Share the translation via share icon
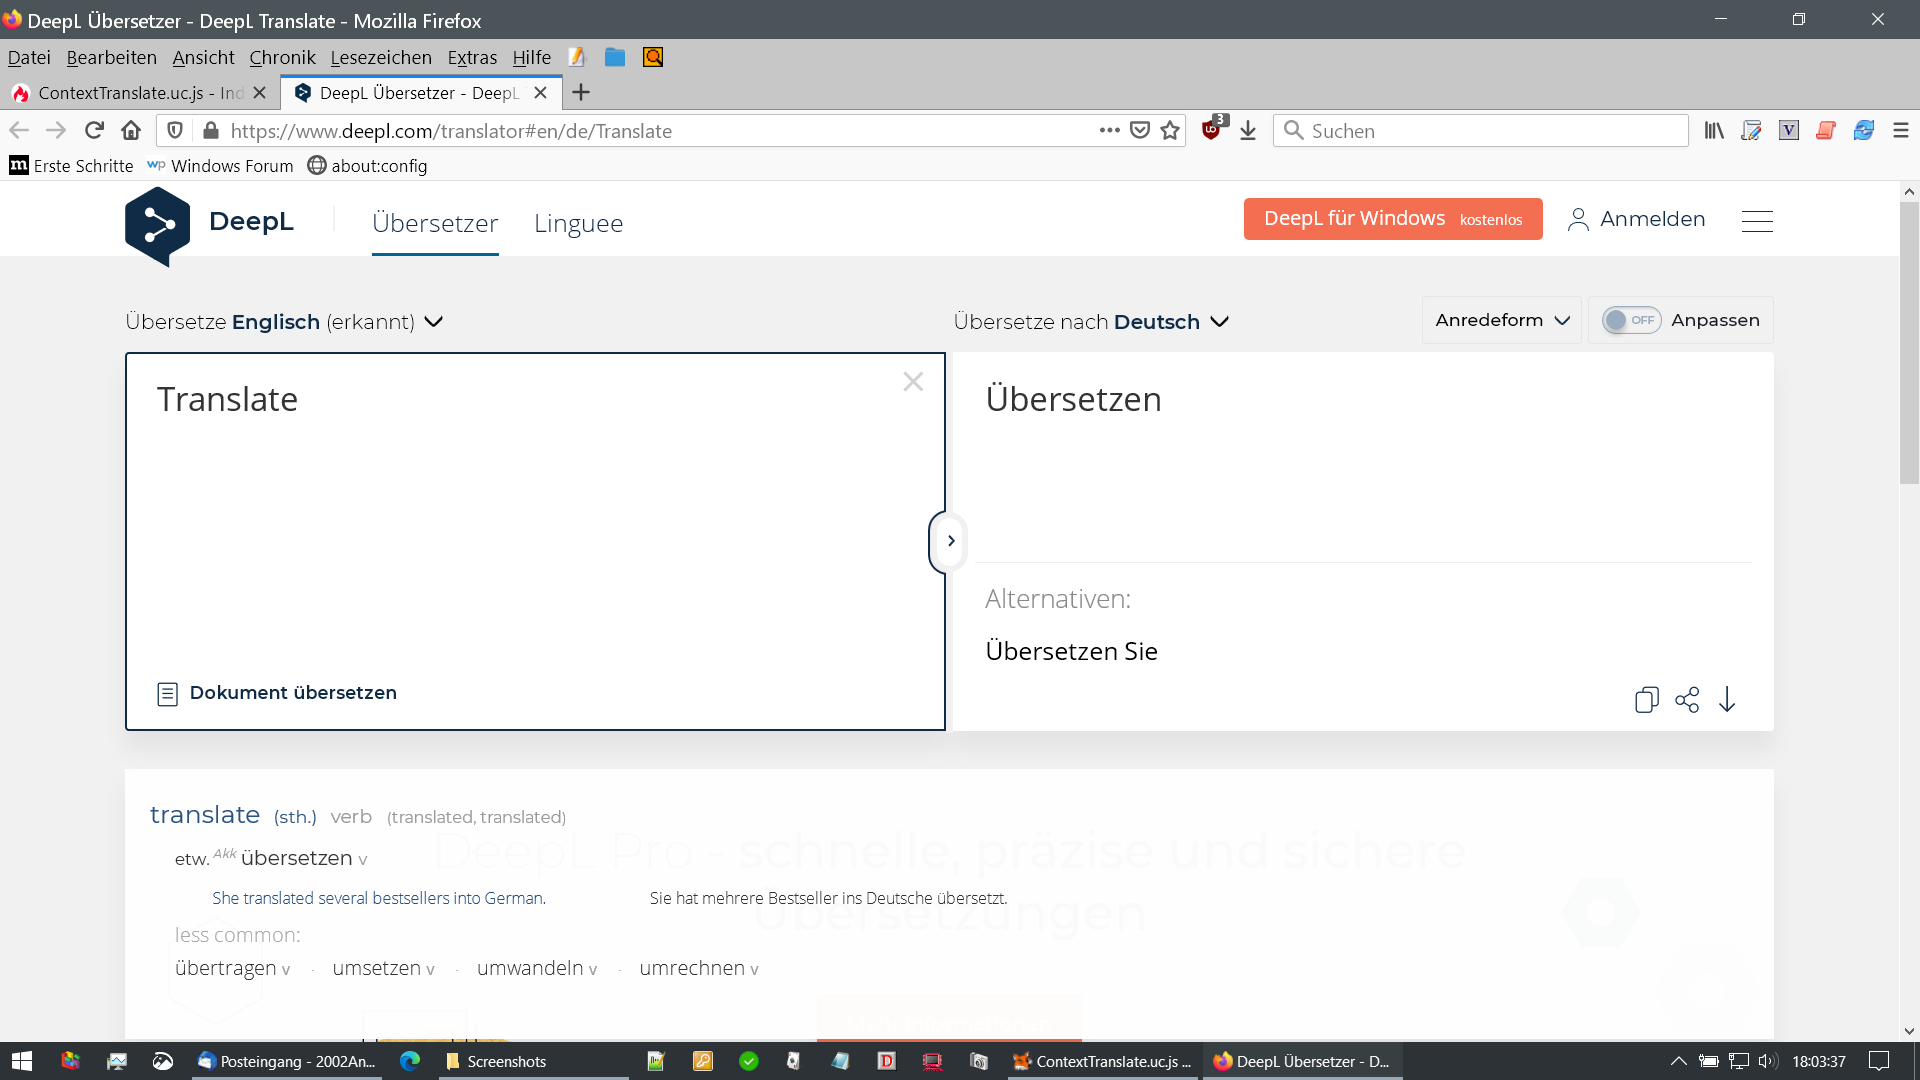 click(x=1687, y=700)
